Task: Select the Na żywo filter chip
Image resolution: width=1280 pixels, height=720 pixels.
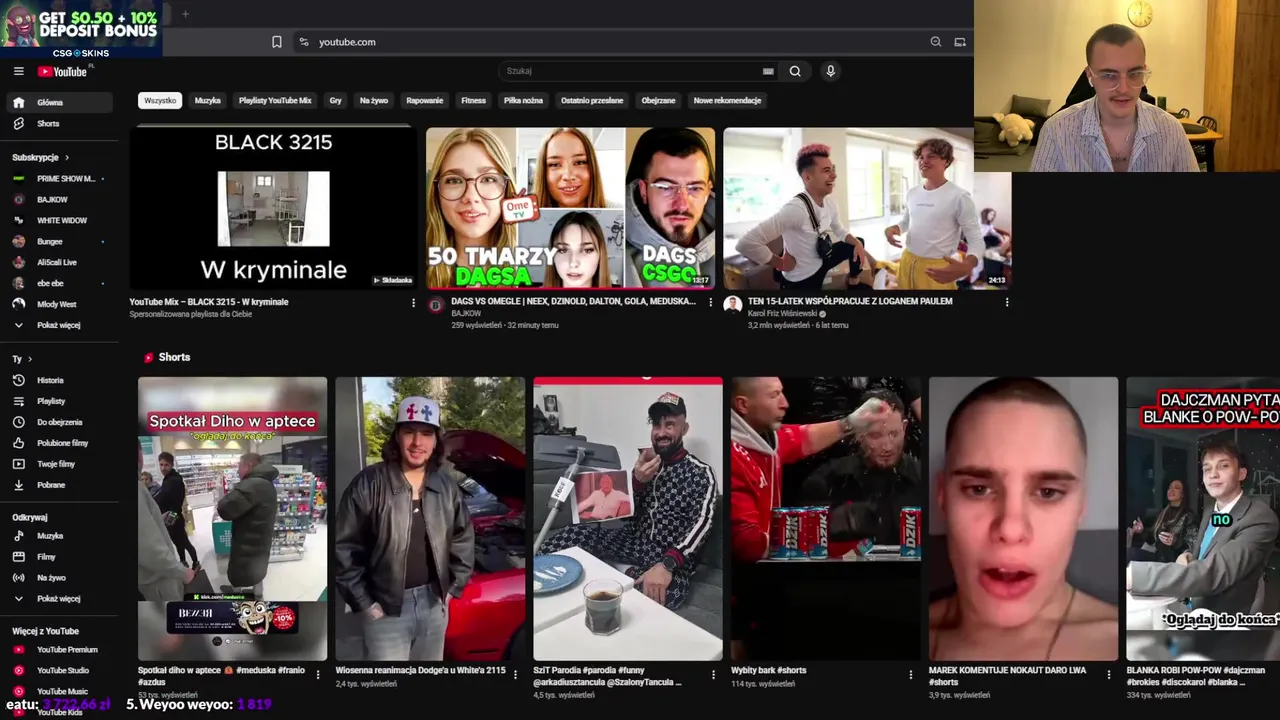Action: (x=374, y=101)
